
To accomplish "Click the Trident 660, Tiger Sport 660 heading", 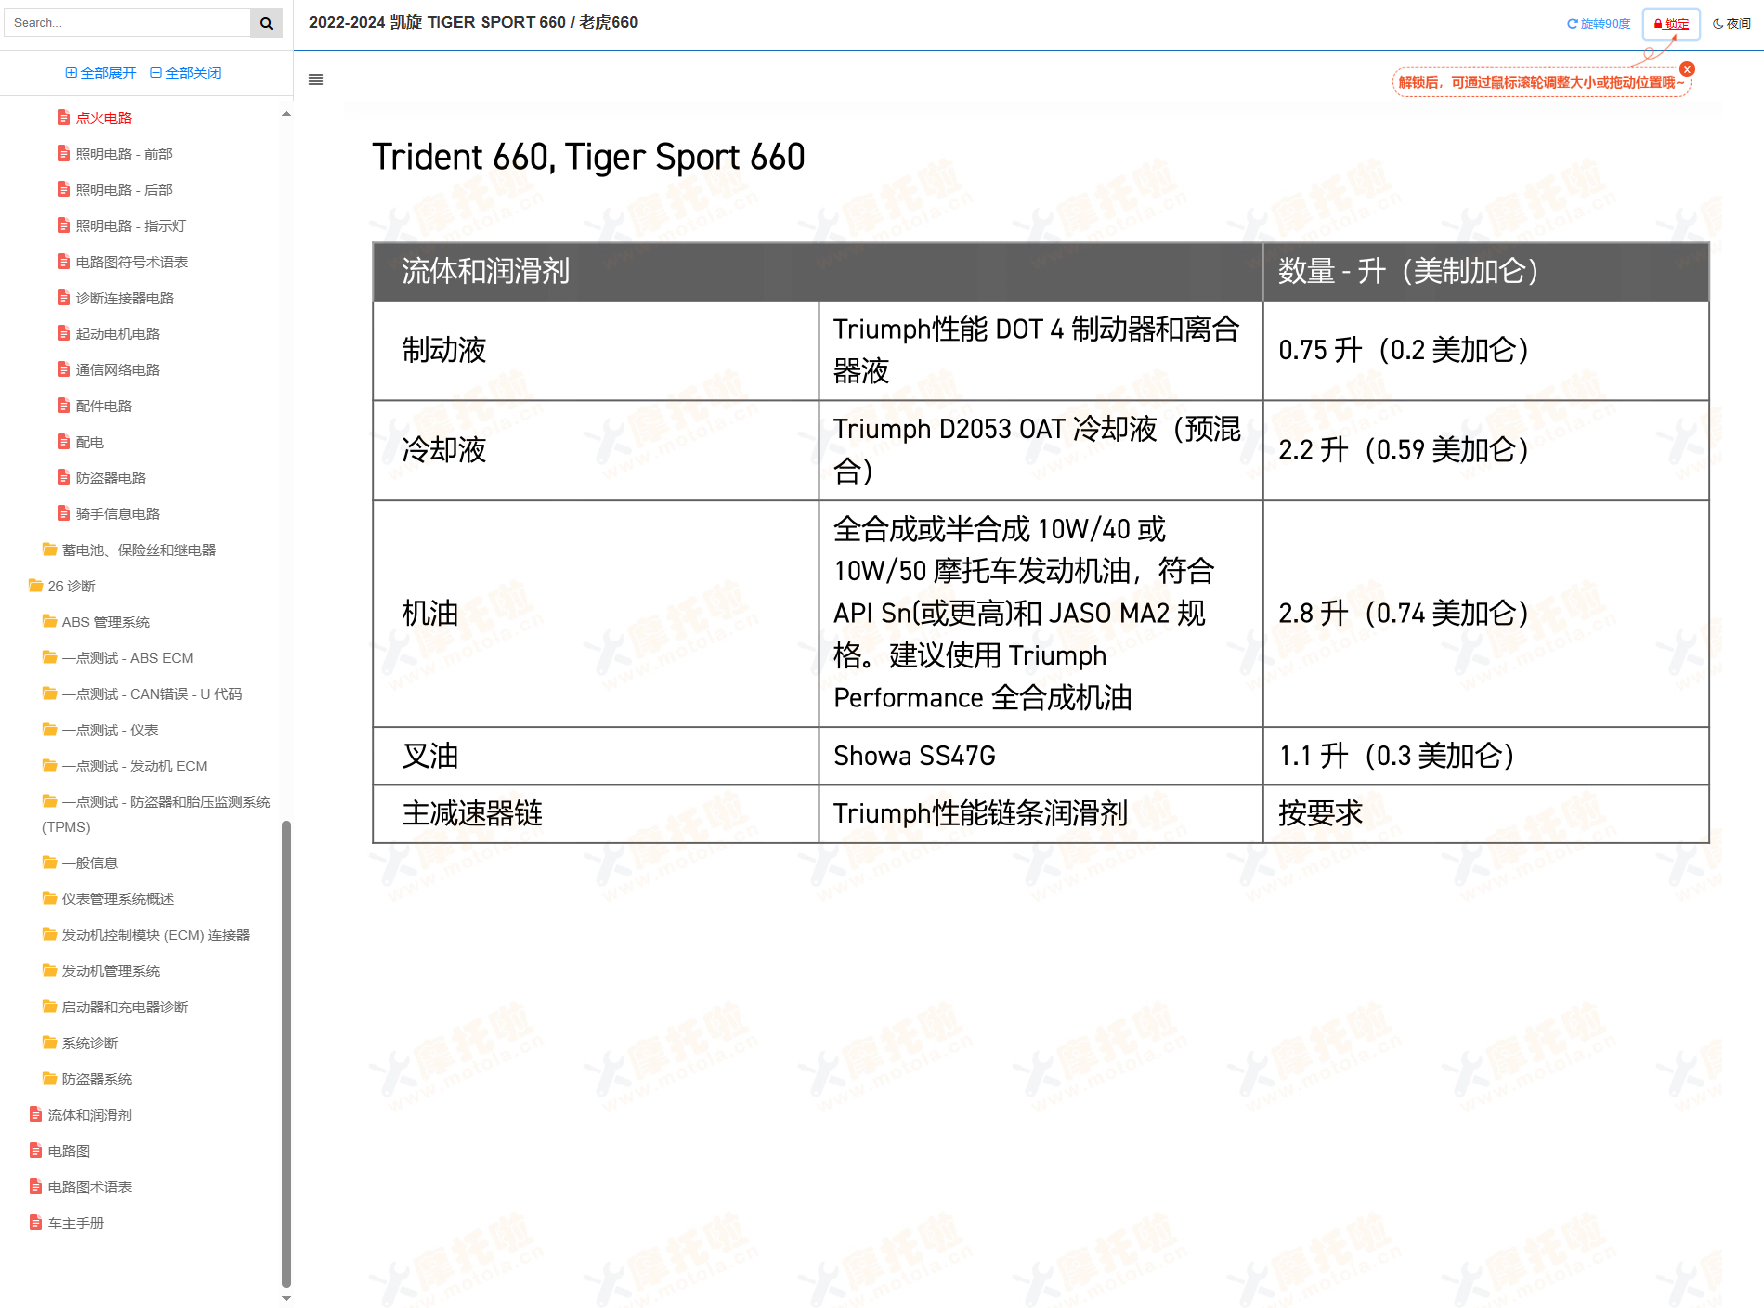I will (x=589, y=157).
